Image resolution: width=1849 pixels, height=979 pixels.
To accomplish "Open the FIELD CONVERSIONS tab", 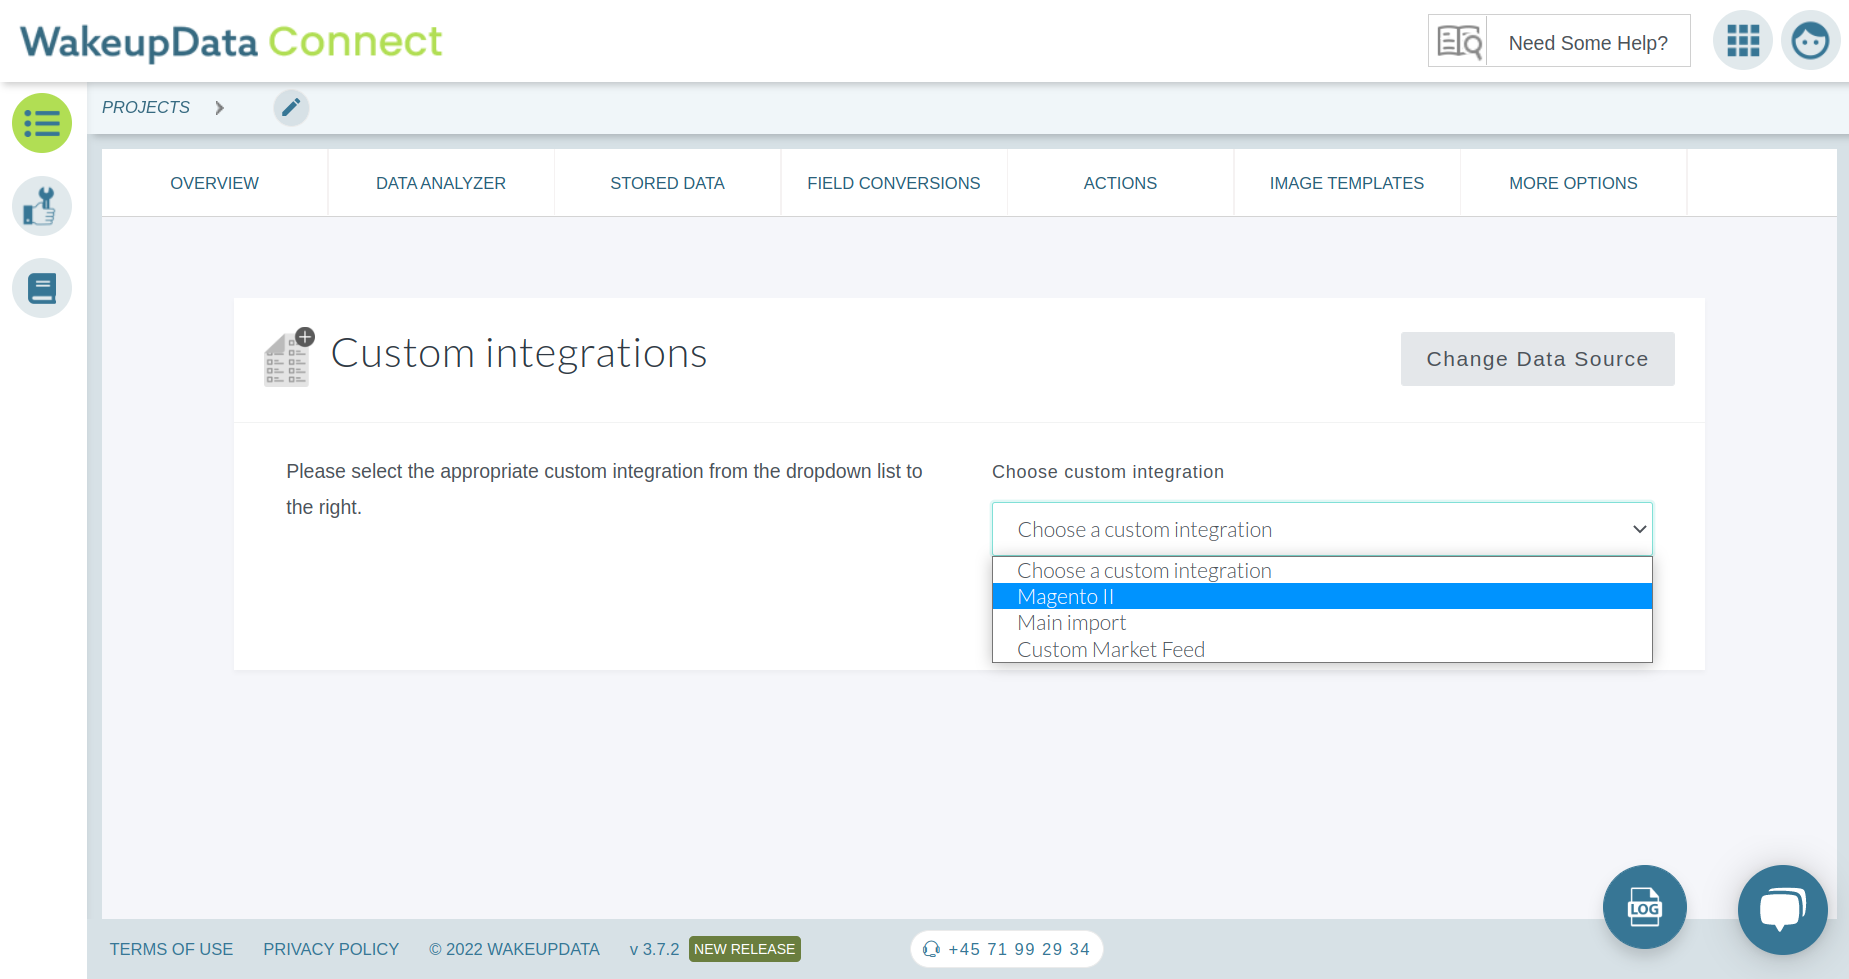I will [894, 183].
